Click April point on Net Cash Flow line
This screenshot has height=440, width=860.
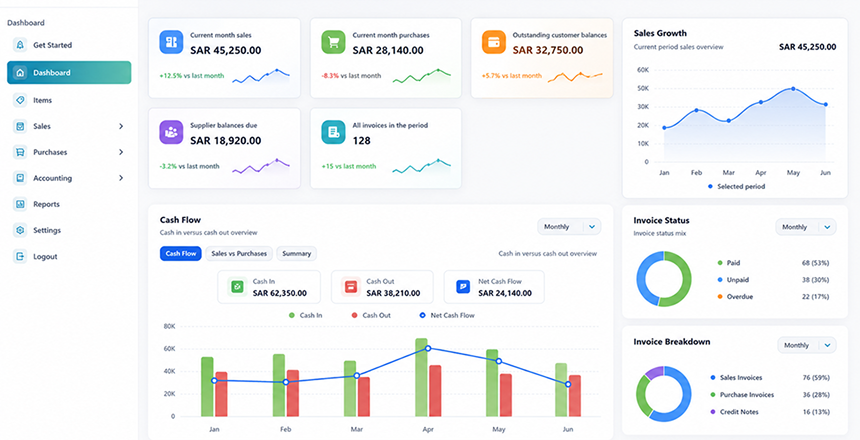(428, 348)
